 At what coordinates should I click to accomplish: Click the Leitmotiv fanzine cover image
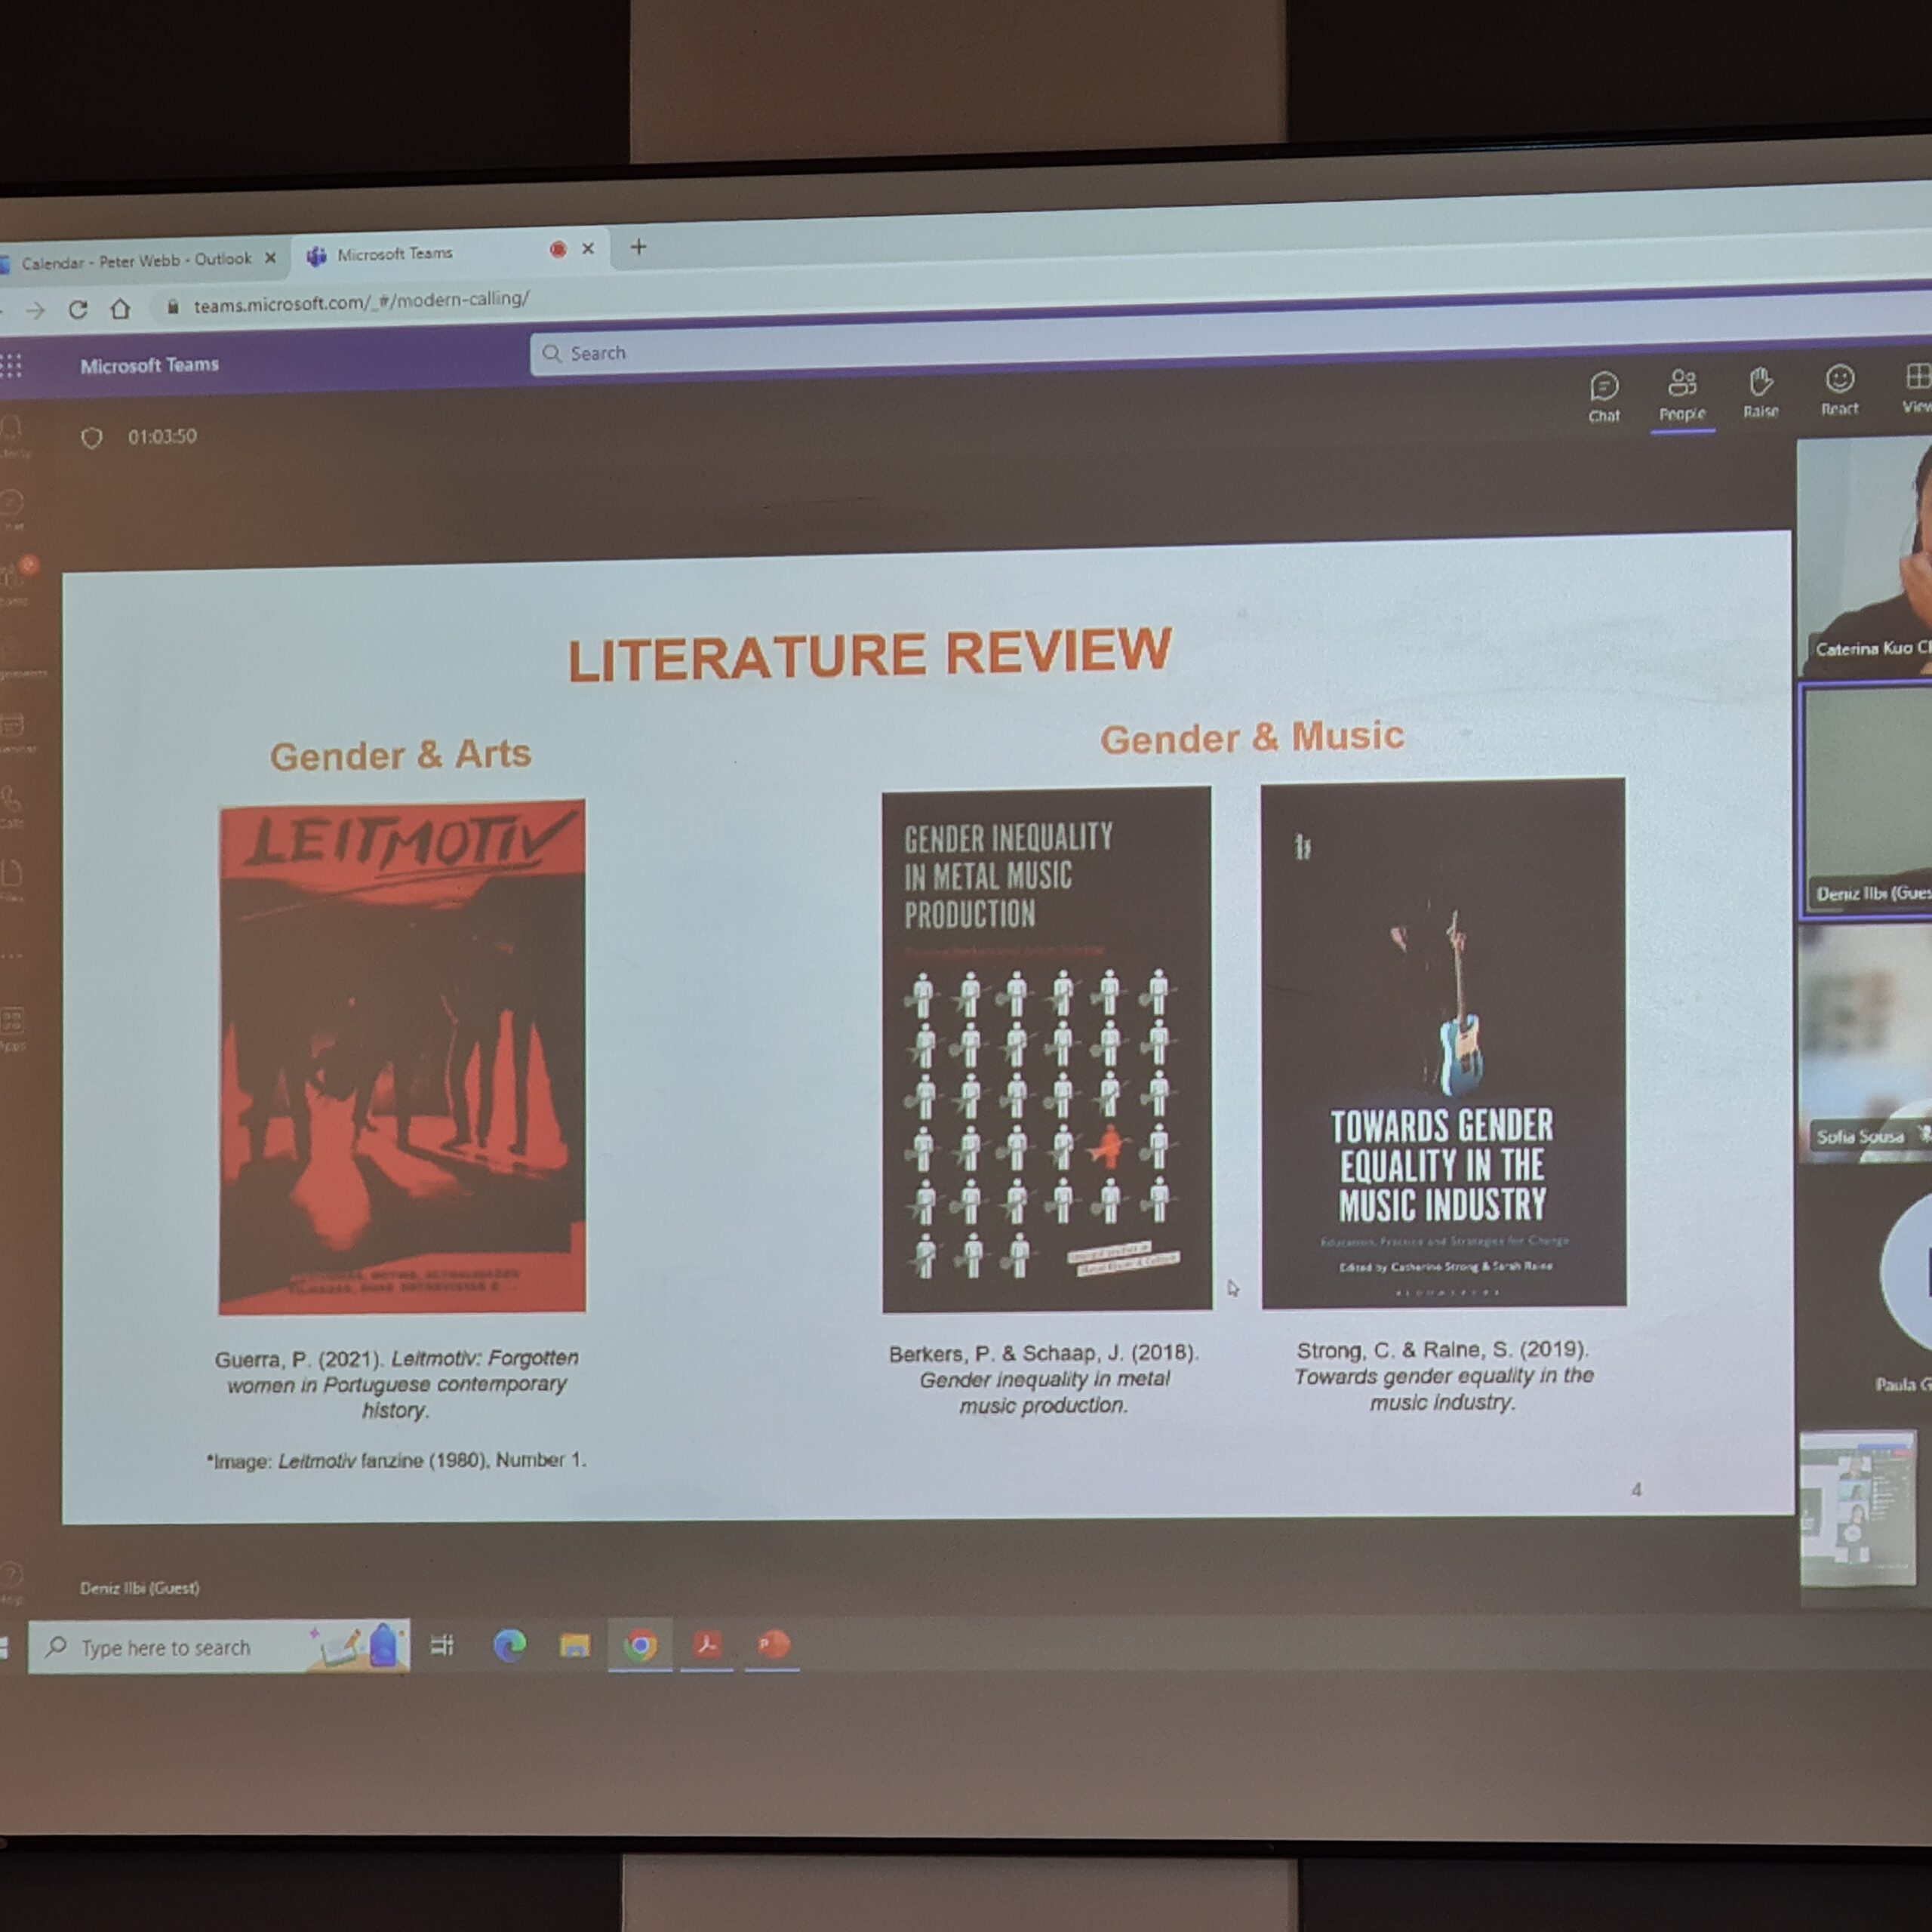click(402, 1056)
